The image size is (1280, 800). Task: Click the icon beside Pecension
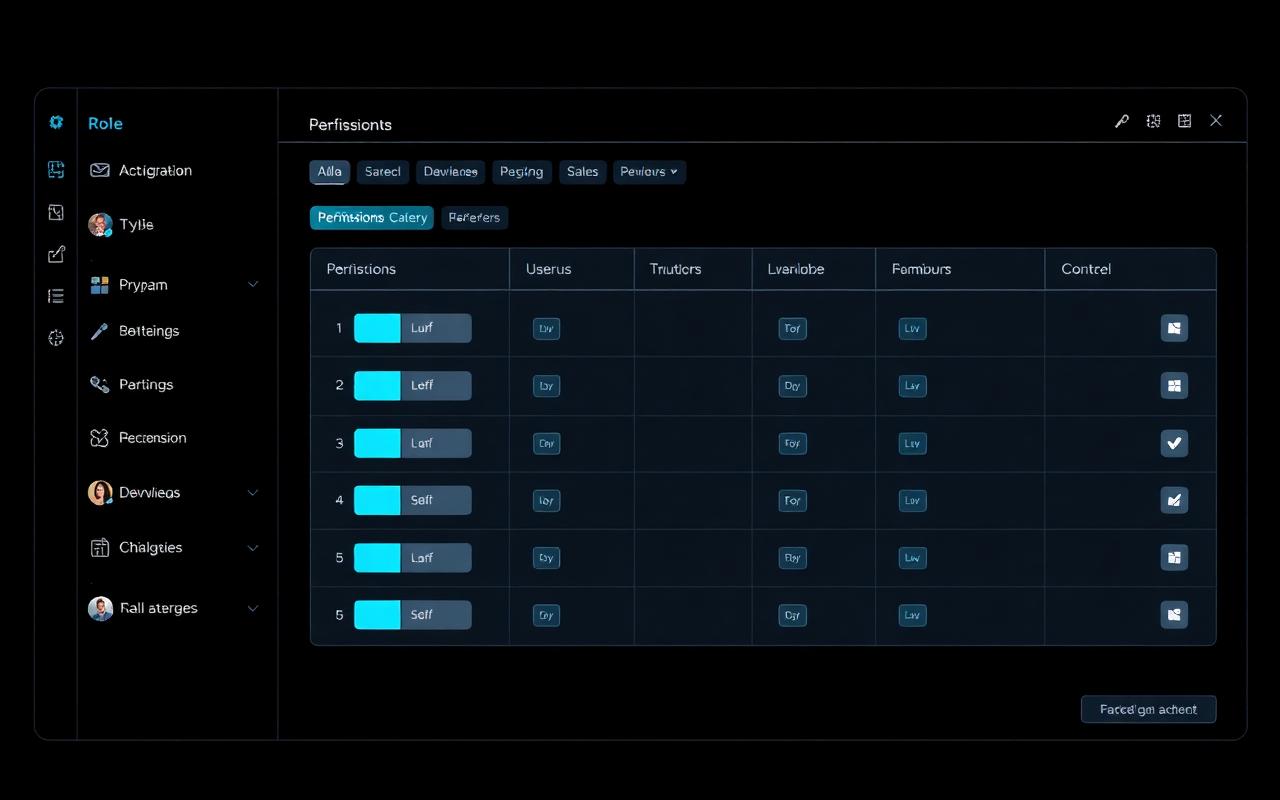[x=99, y=438]
